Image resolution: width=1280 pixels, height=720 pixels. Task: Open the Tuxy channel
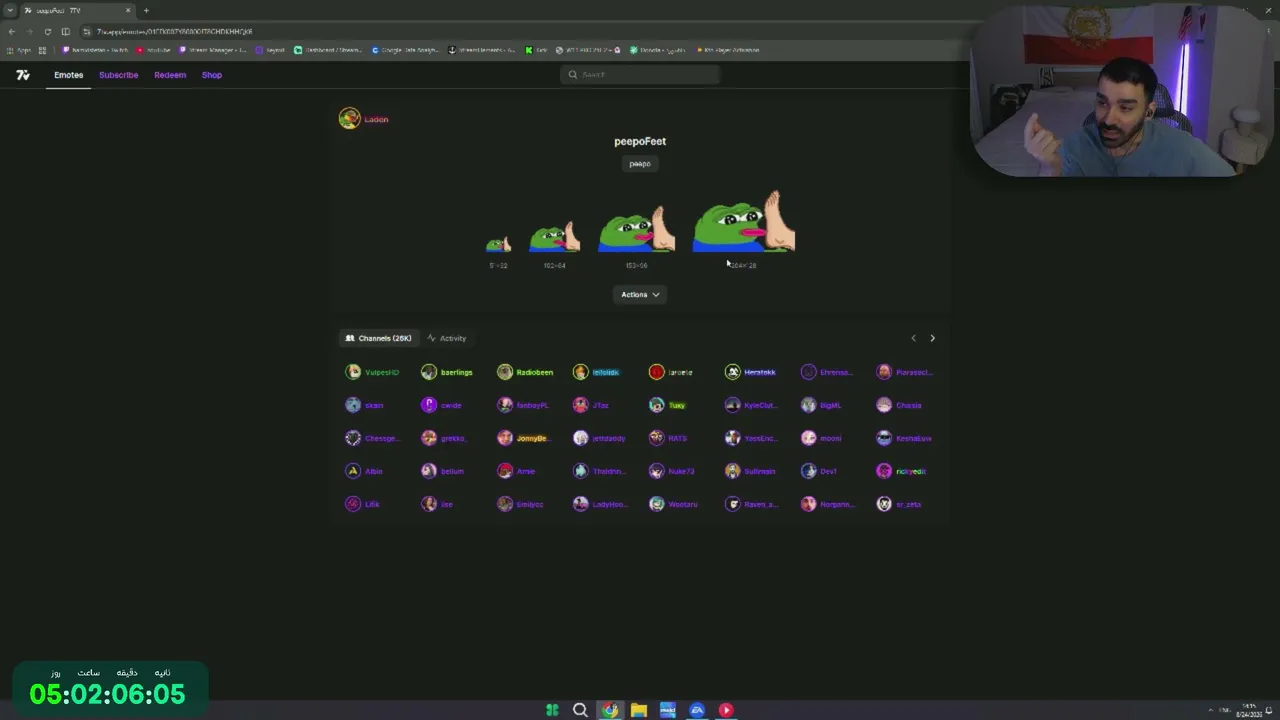(667, 405)
